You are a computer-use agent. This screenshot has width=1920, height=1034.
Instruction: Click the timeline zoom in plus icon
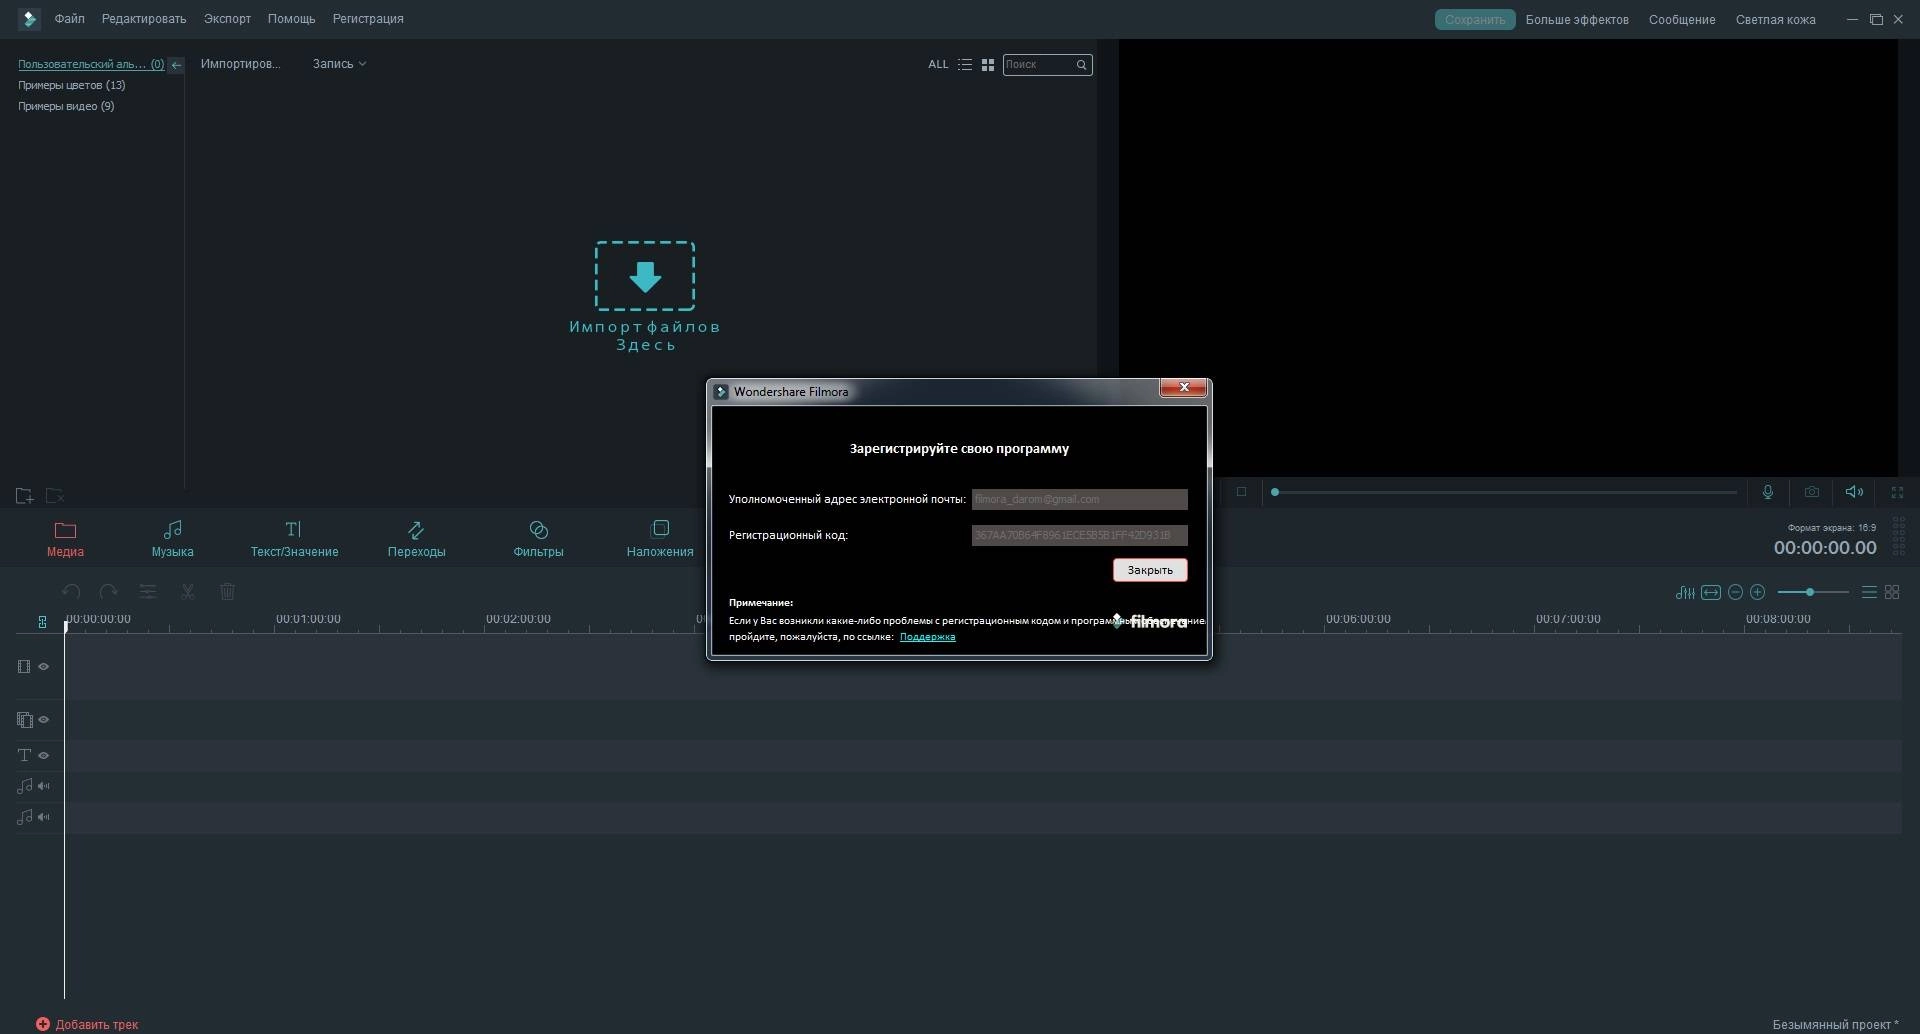tap(1758, 592)
